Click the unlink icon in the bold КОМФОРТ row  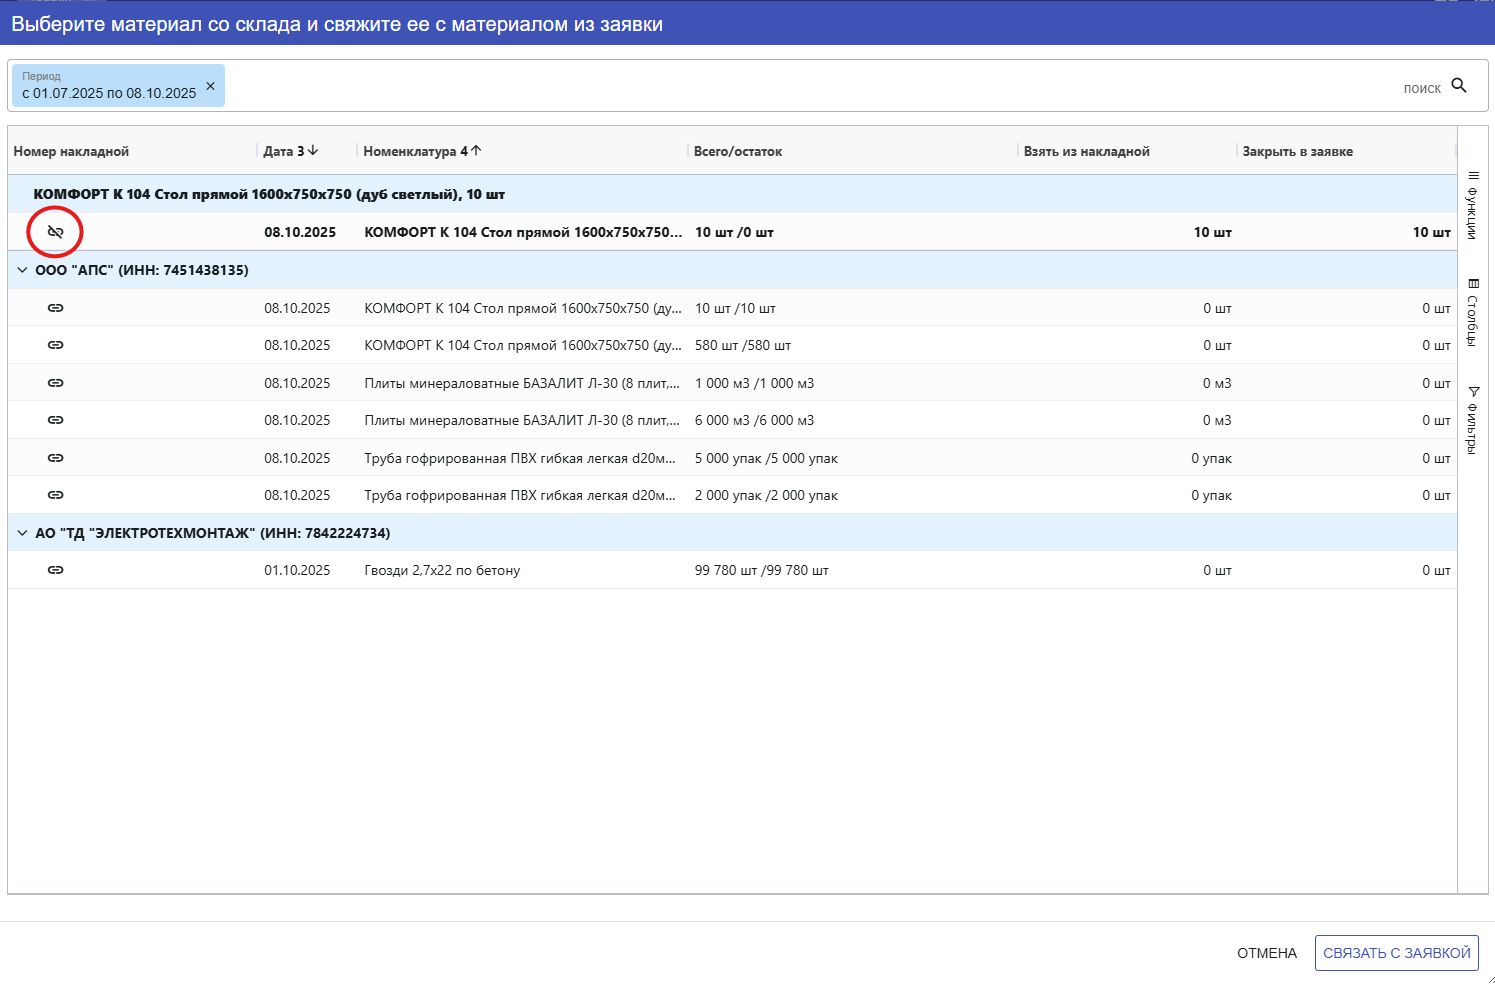tap(56, 232)
